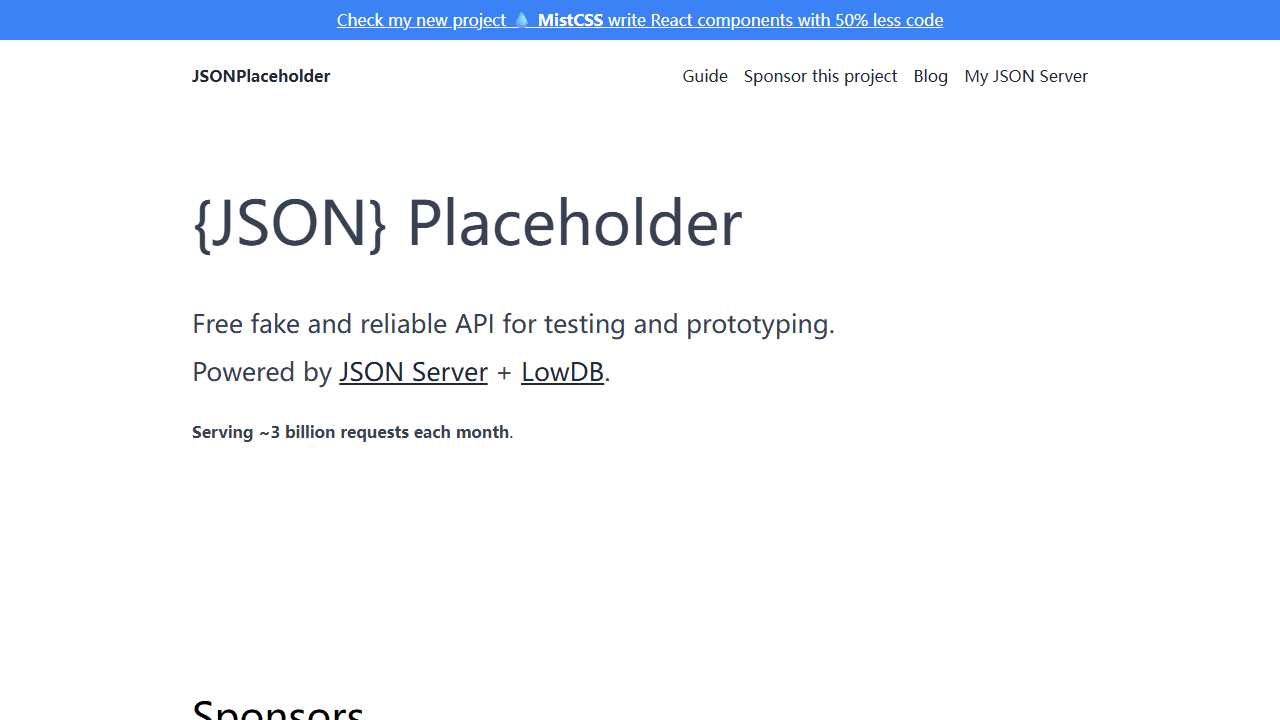
Task: Open the Blog navigation link
Action: [x=931, y=76]
